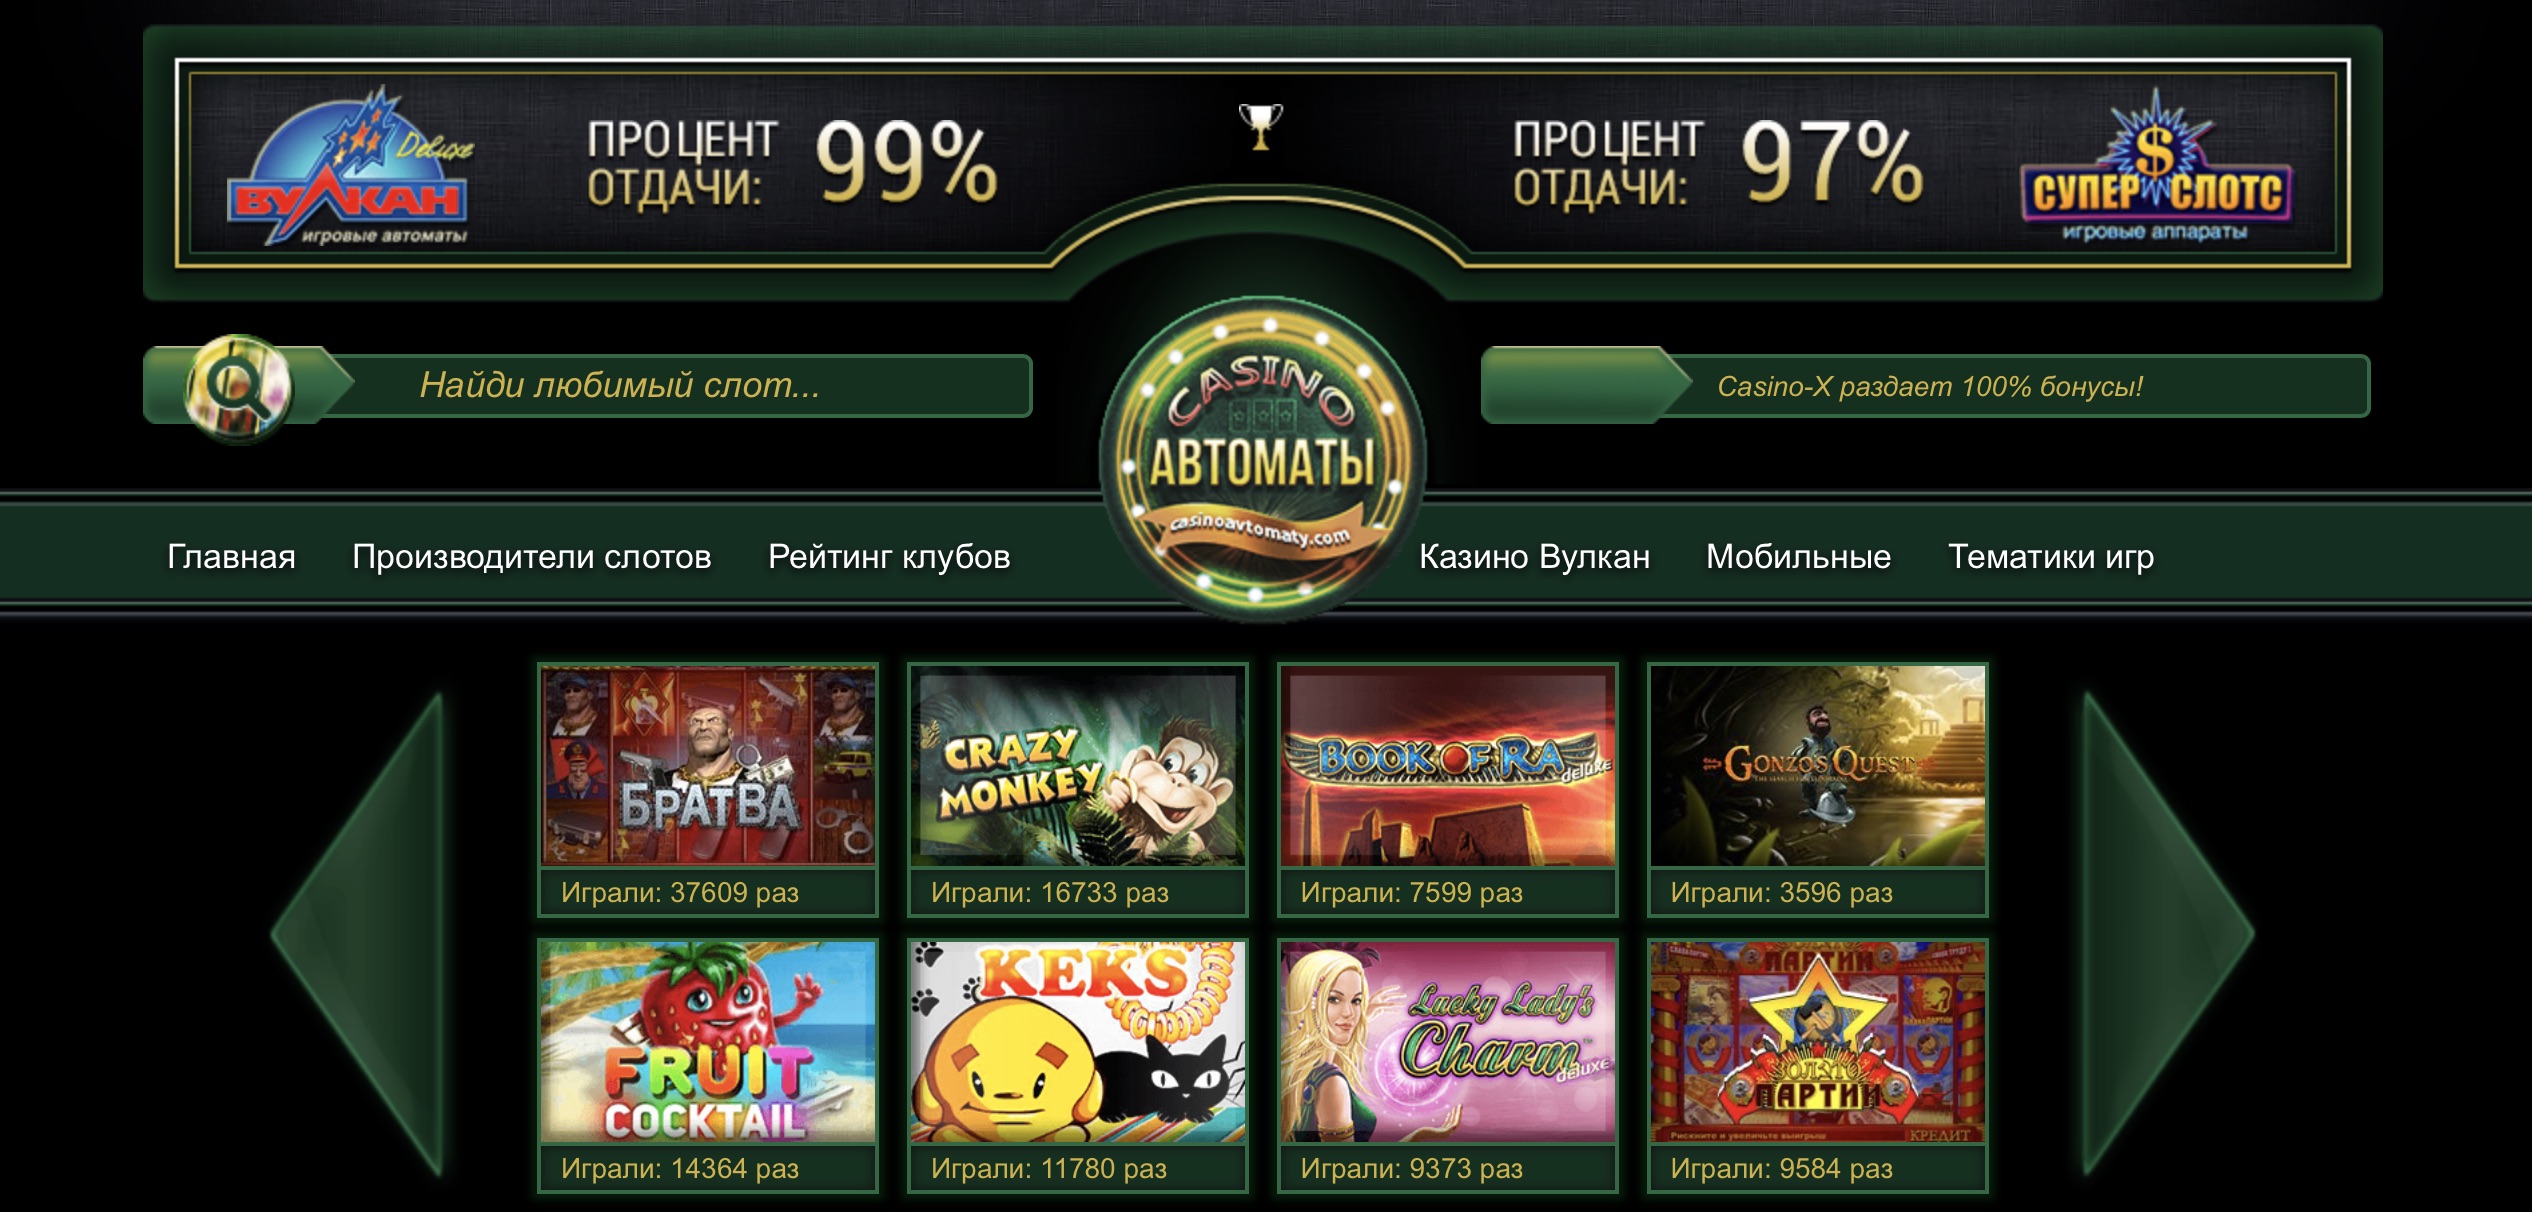Open the Золото Партии slot
The height and width of the screenshot is (1212, 2532).
[1818, 1065]
